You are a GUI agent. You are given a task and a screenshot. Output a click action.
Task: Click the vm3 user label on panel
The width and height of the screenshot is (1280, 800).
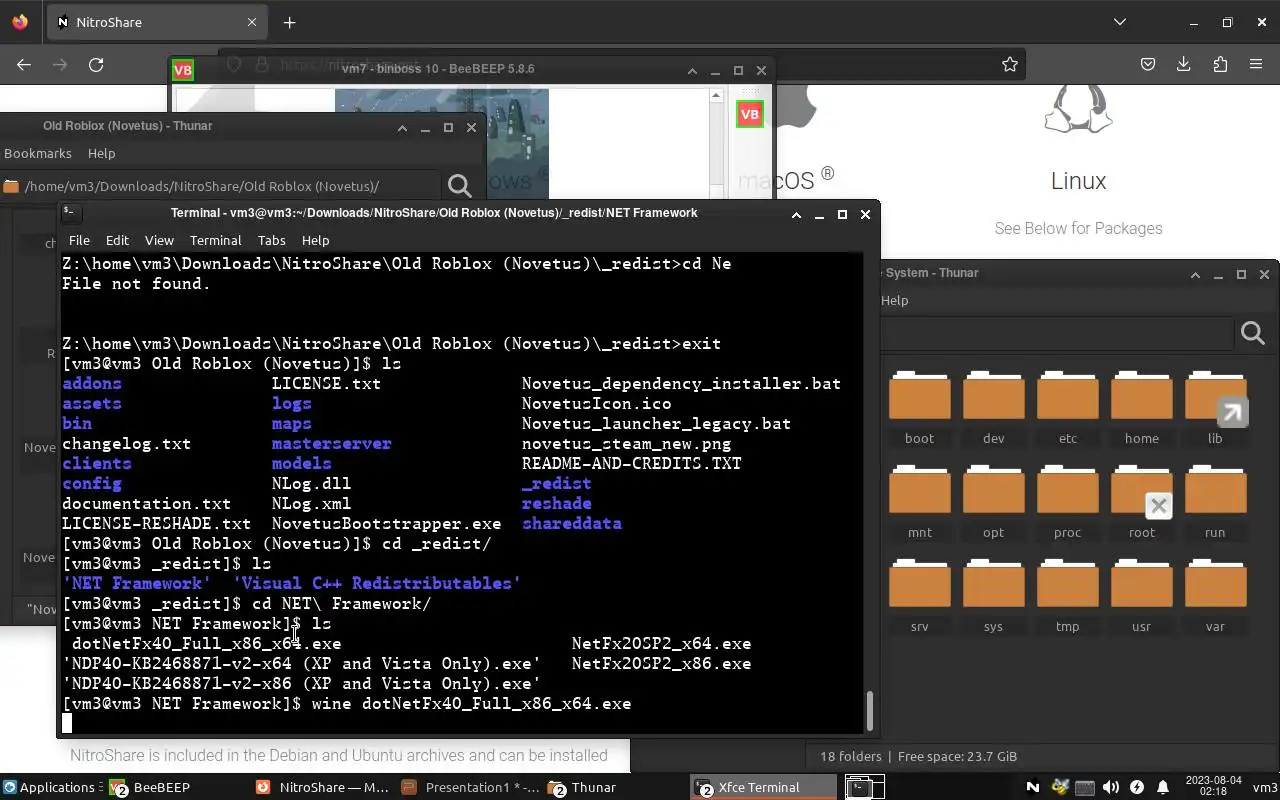tap(1264, 787)
